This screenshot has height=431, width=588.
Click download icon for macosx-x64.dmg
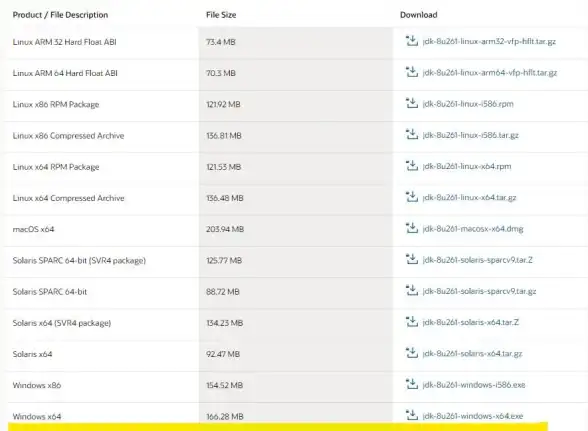[412, 228]
